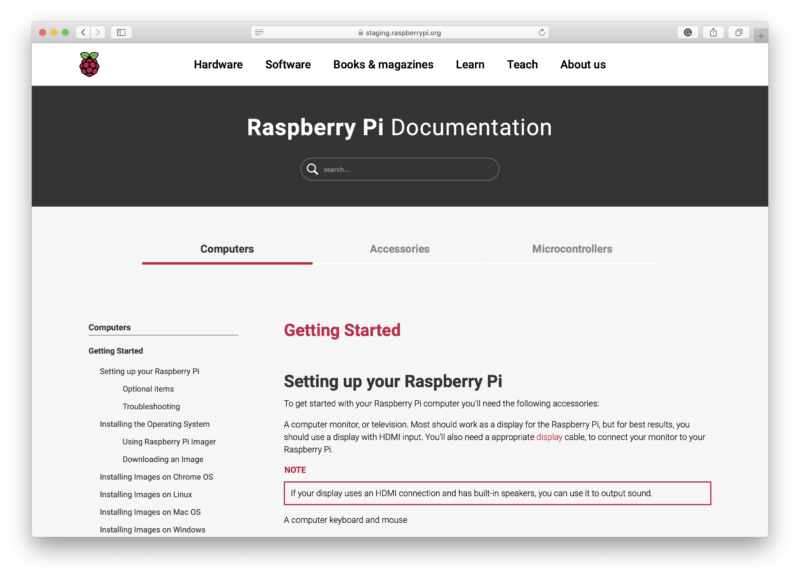The image size is (800, 579).
Task: Click the Safari forward arrow
Action: click(97, 32)
